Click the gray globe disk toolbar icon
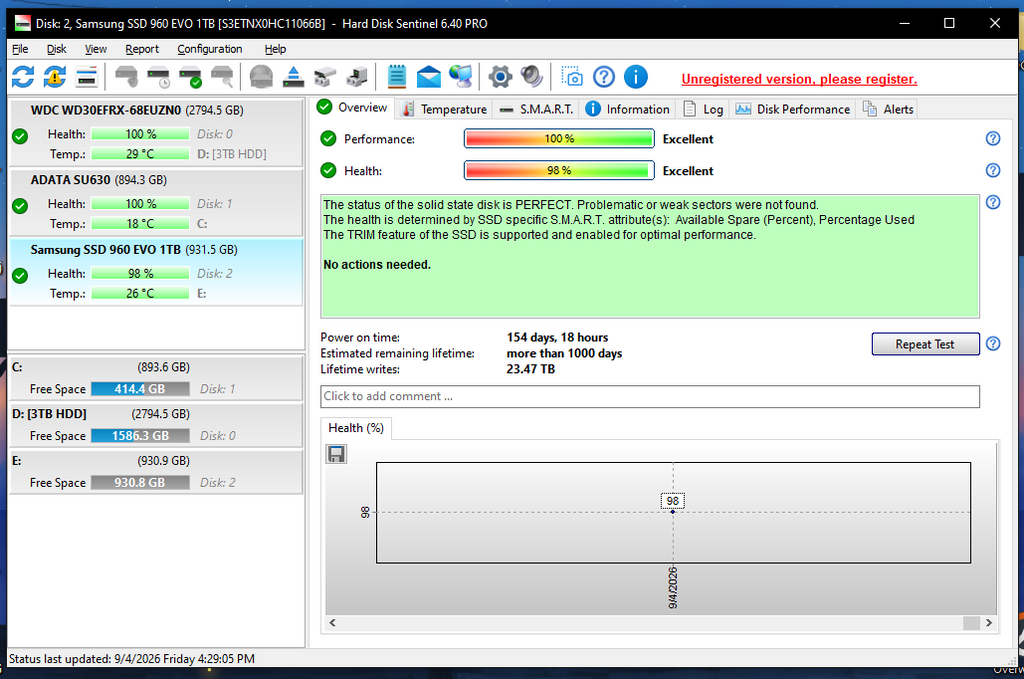 261,77
